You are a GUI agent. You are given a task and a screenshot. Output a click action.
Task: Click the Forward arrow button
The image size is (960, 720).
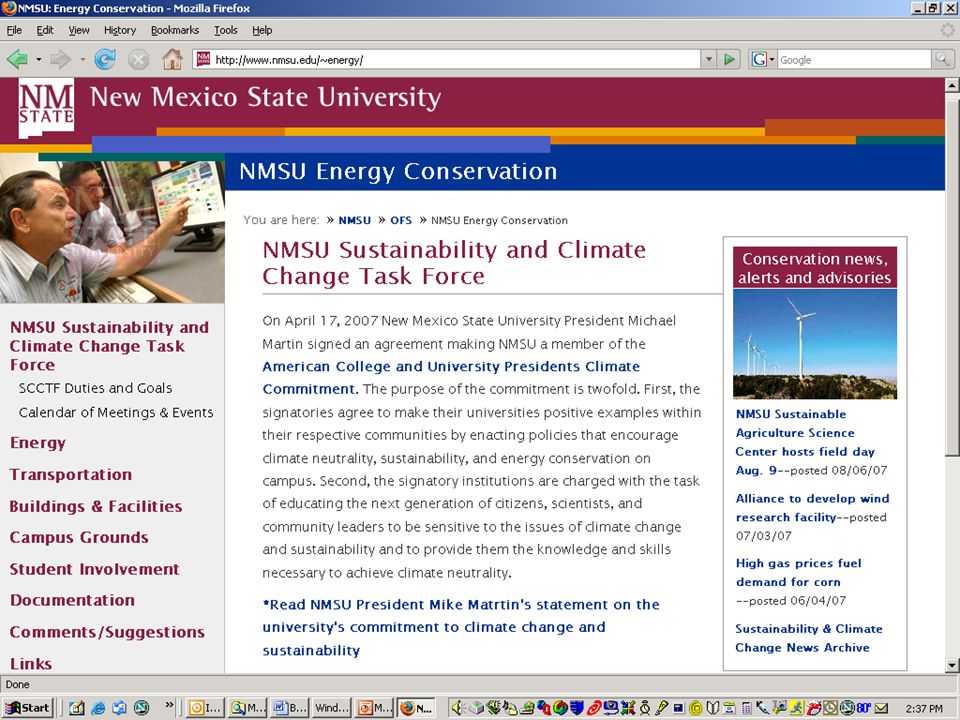(x=60, y=59)
